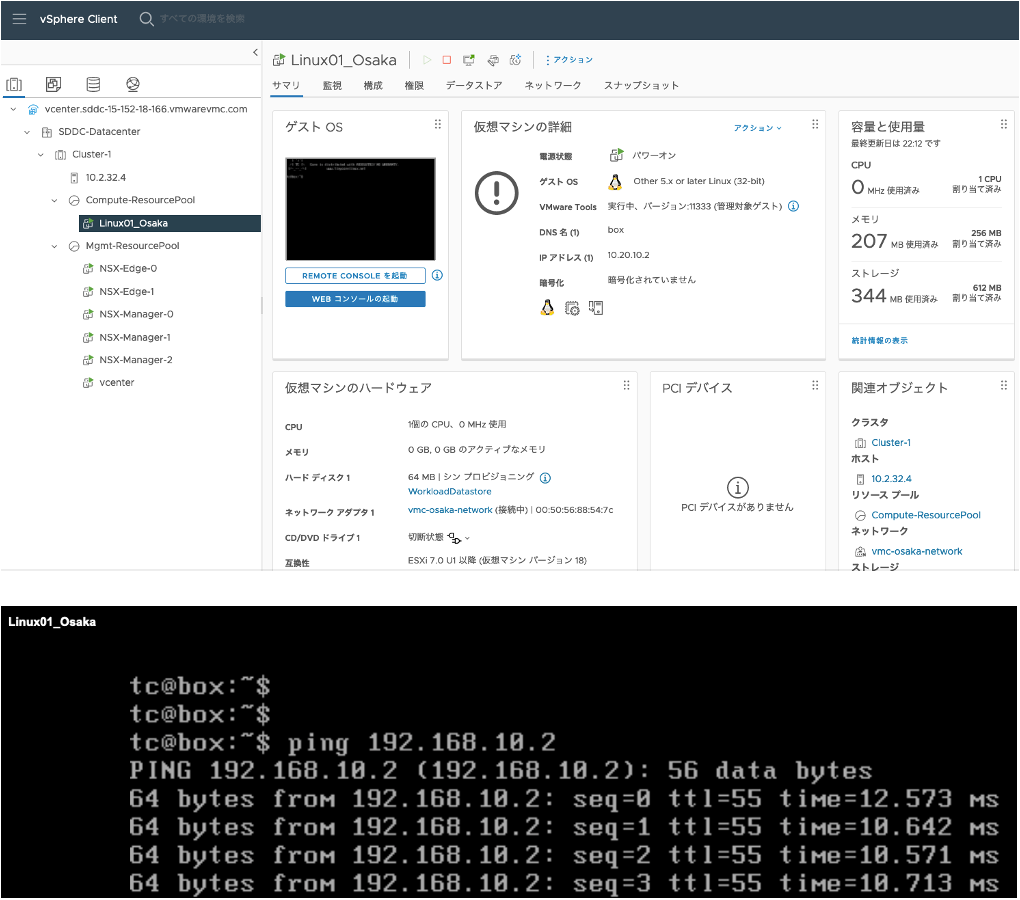Click capacity and usage card handle
1020x900 pixels.
1004,124
